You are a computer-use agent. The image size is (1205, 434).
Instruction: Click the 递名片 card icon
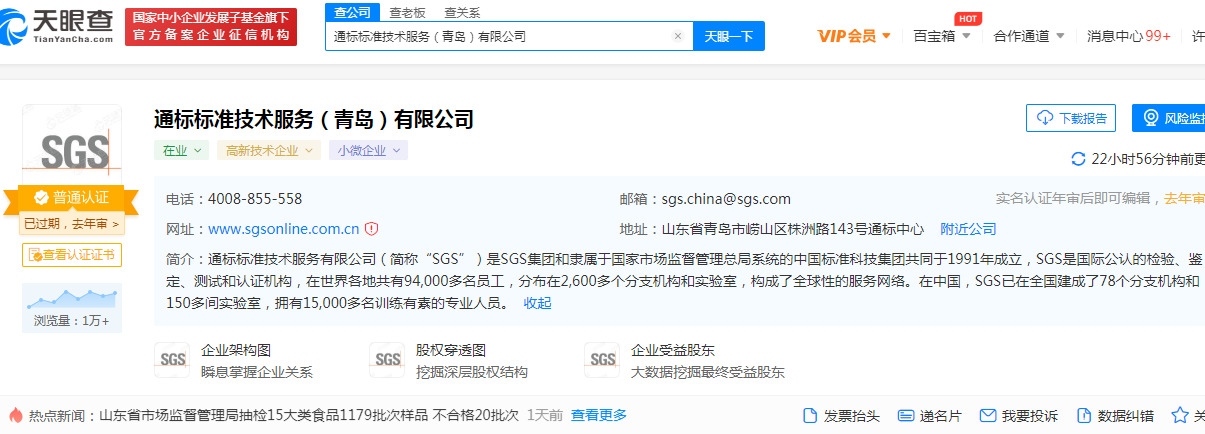[906, 415]
